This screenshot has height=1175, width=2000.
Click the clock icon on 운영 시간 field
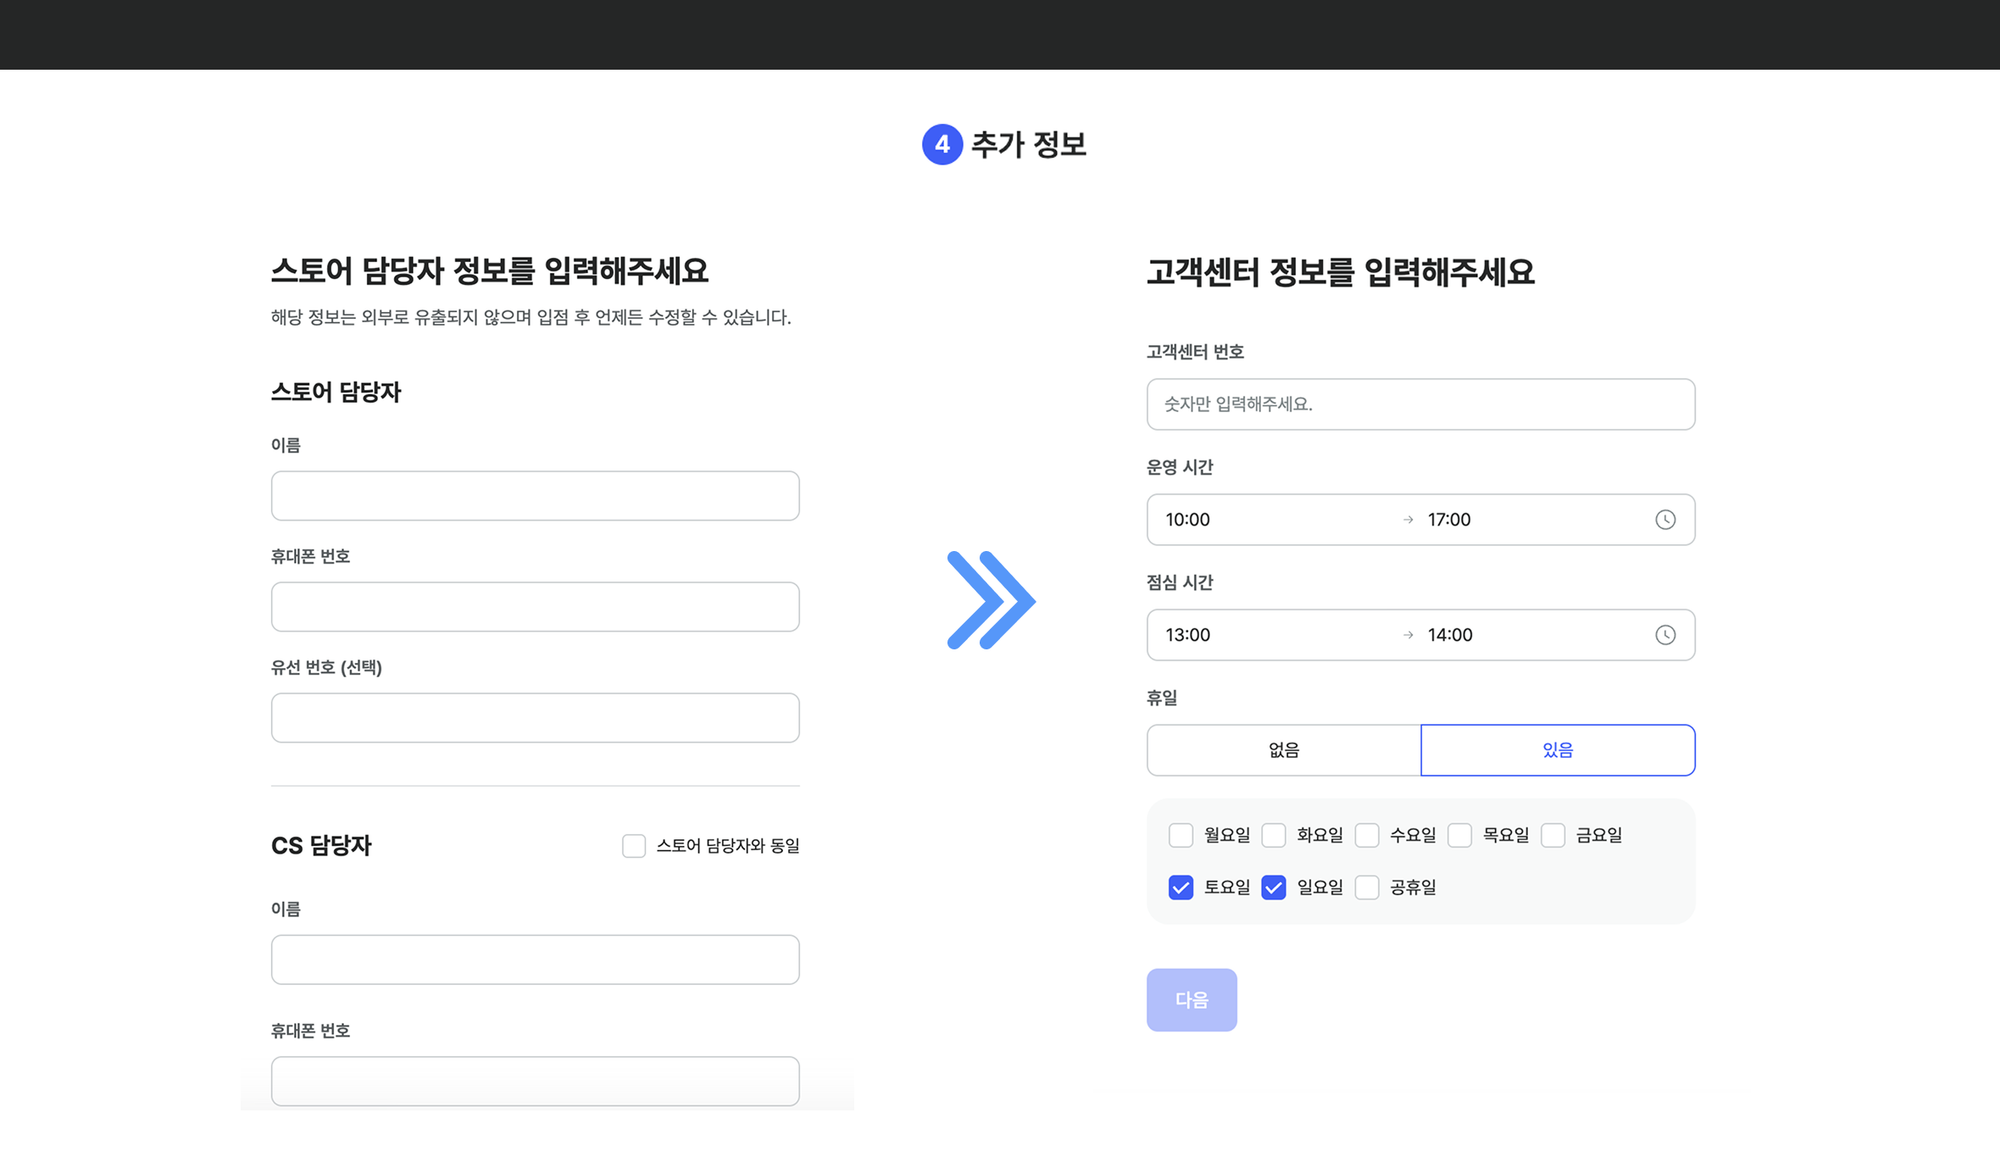[1664, 519]
